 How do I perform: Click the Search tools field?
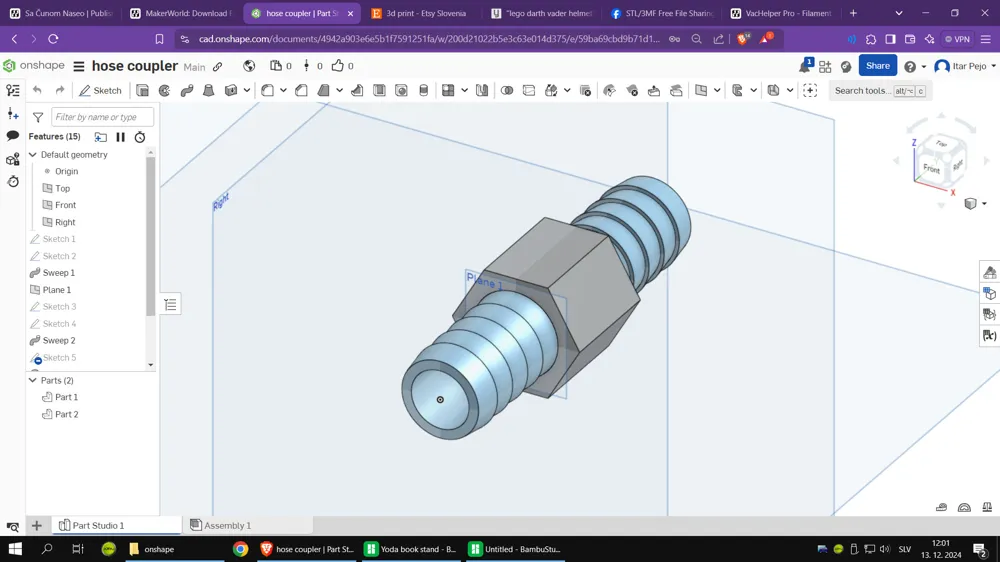tap(880, 91)
